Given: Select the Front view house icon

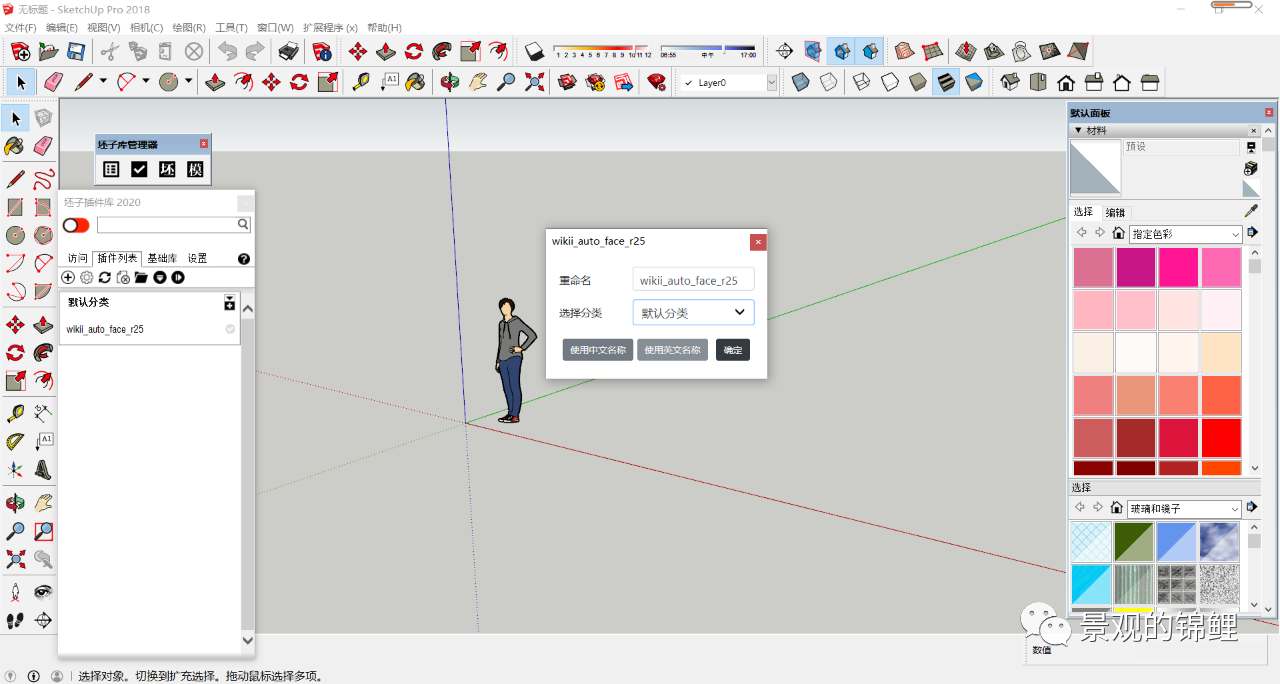Looking at the screenshot, I should (1066, 82).
